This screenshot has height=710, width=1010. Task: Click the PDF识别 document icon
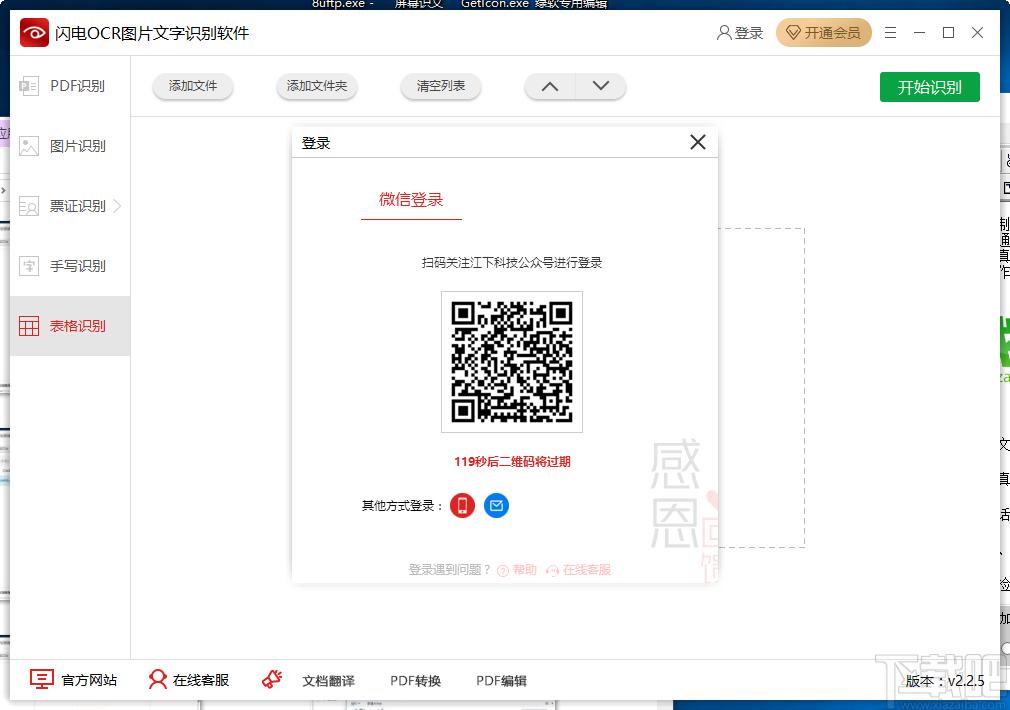click(x=29, y=86)
